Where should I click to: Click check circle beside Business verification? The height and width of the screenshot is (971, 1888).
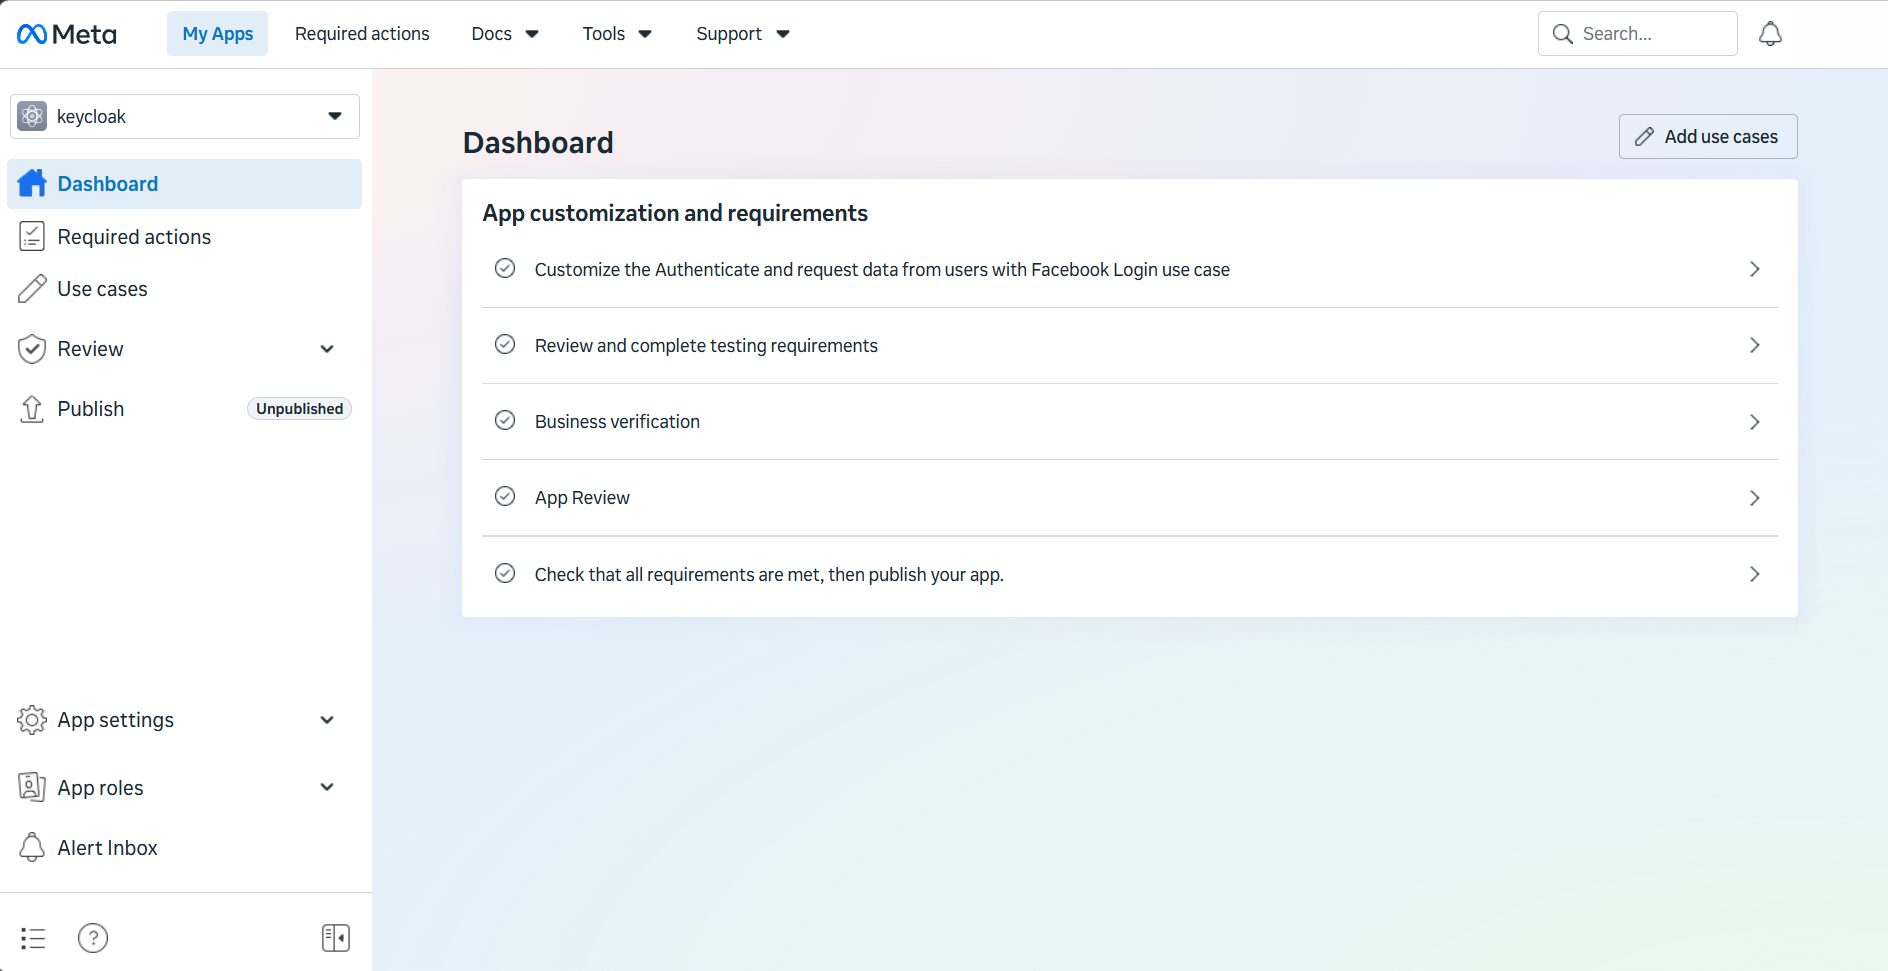click(505, 420)
